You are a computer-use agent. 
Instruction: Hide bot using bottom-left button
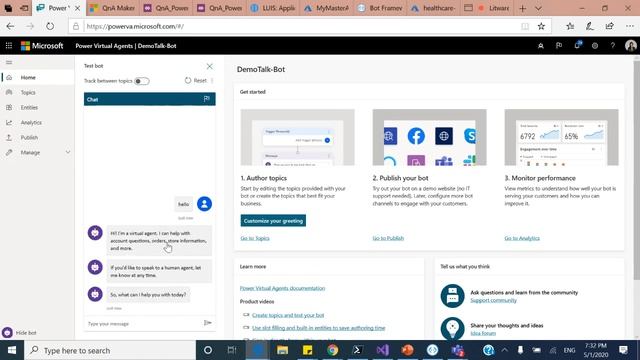[x=19, y=333]
